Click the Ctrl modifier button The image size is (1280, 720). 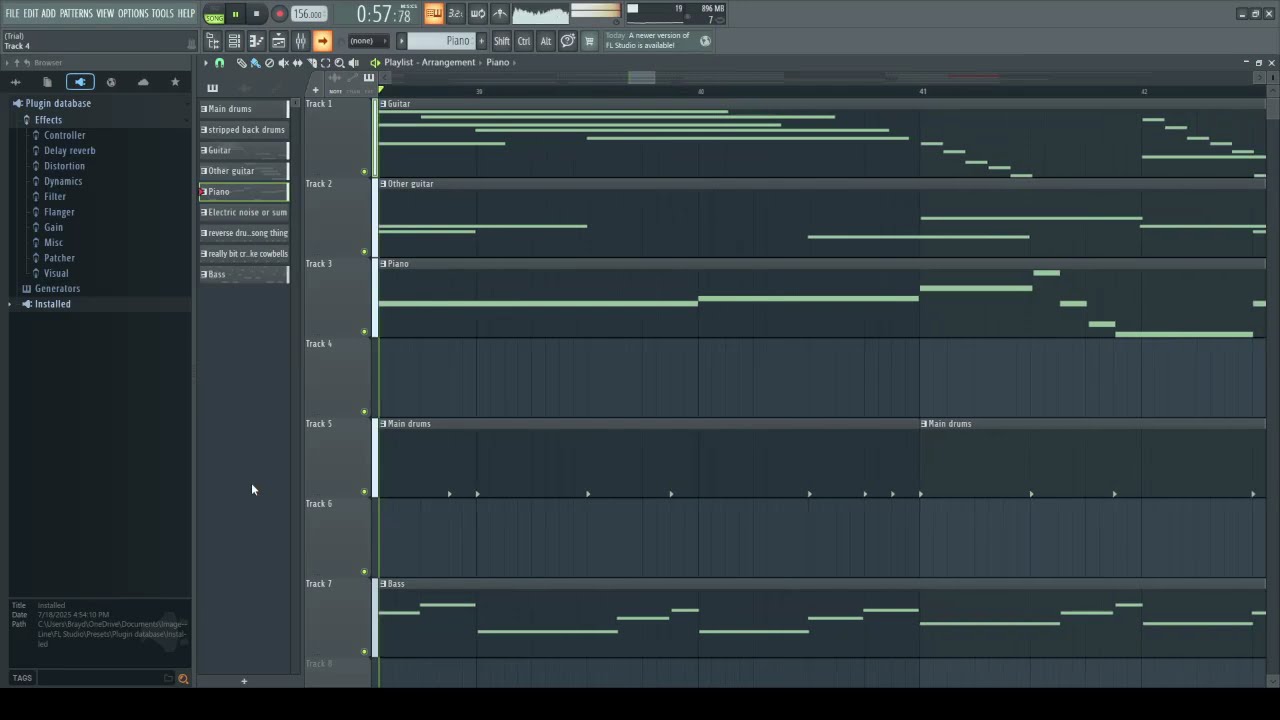click(x=524, y=40)
